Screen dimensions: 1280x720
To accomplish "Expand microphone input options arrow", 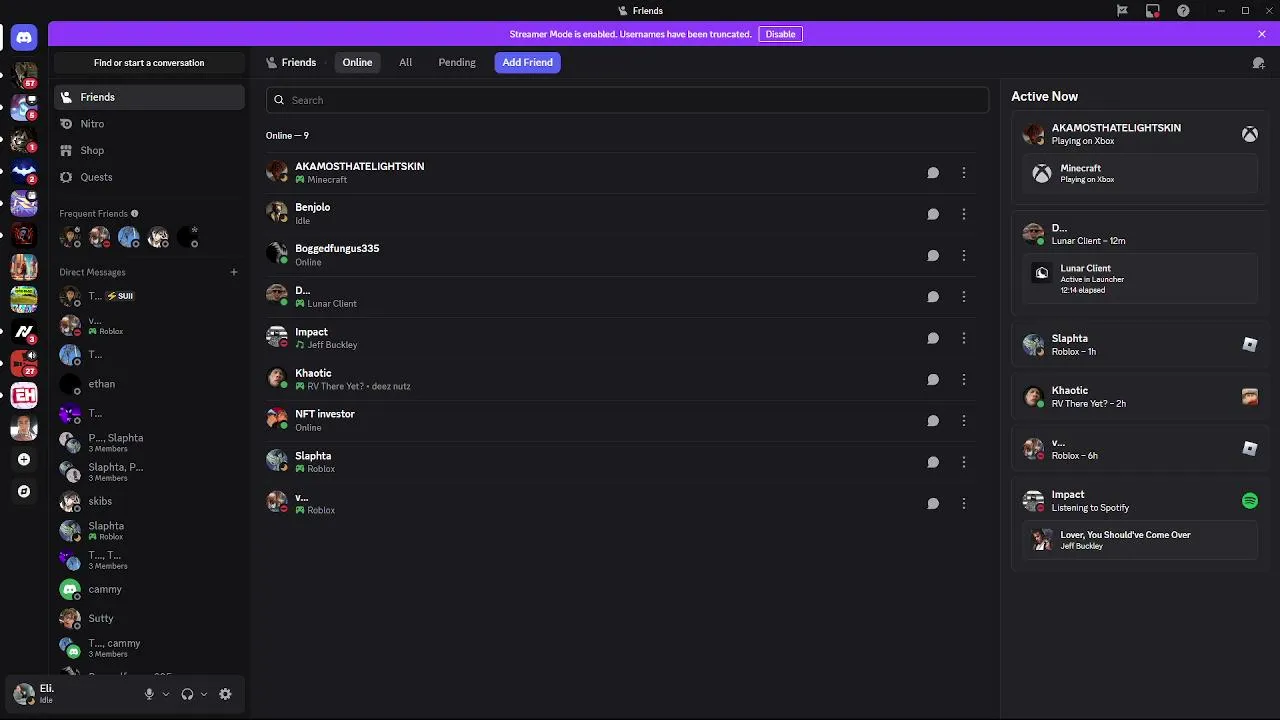I will coord(166,694).
